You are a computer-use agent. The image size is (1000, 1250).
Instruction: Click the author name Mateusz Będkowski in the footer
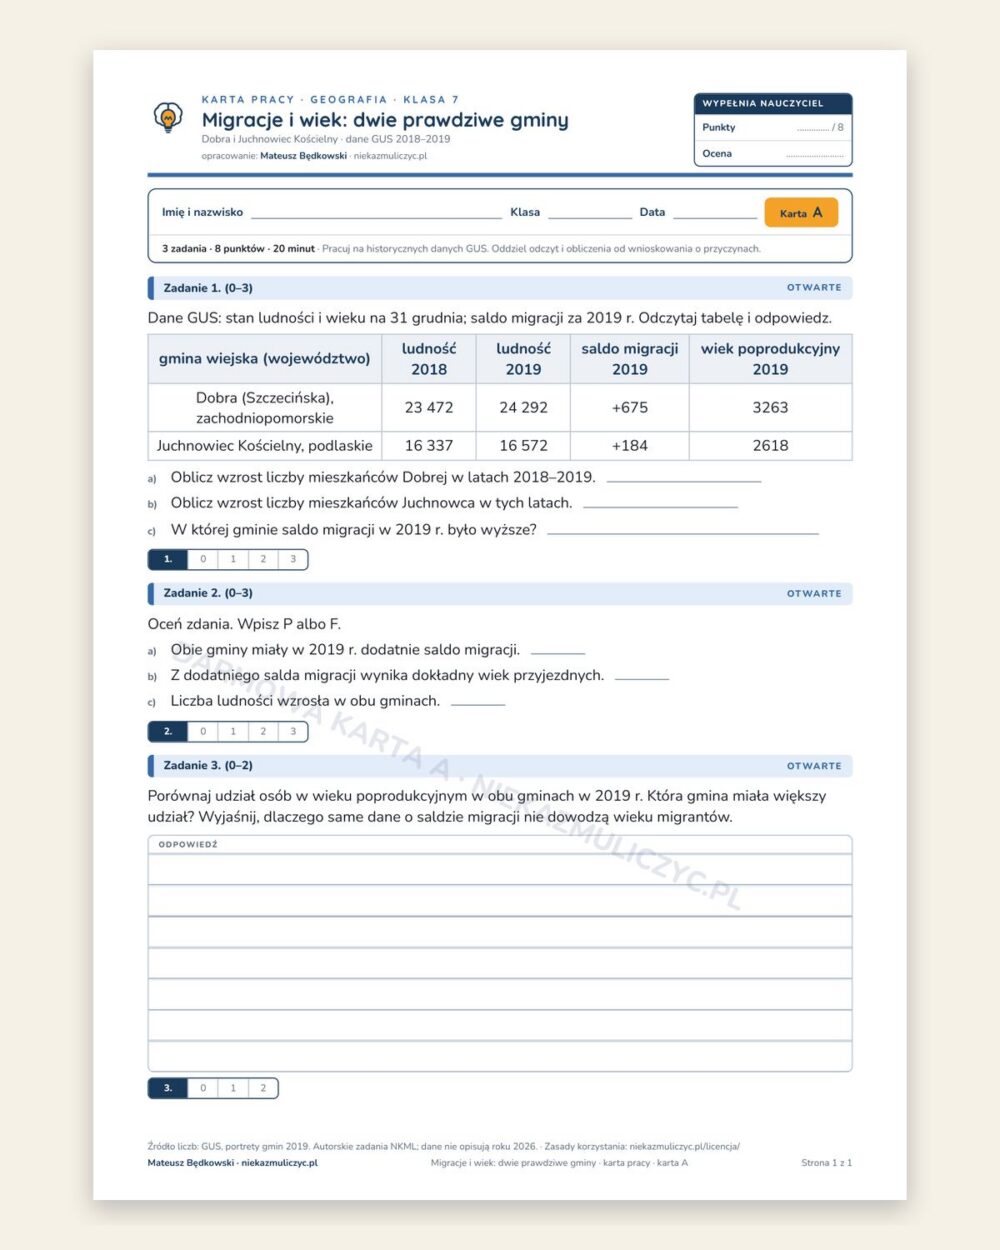191,1163
